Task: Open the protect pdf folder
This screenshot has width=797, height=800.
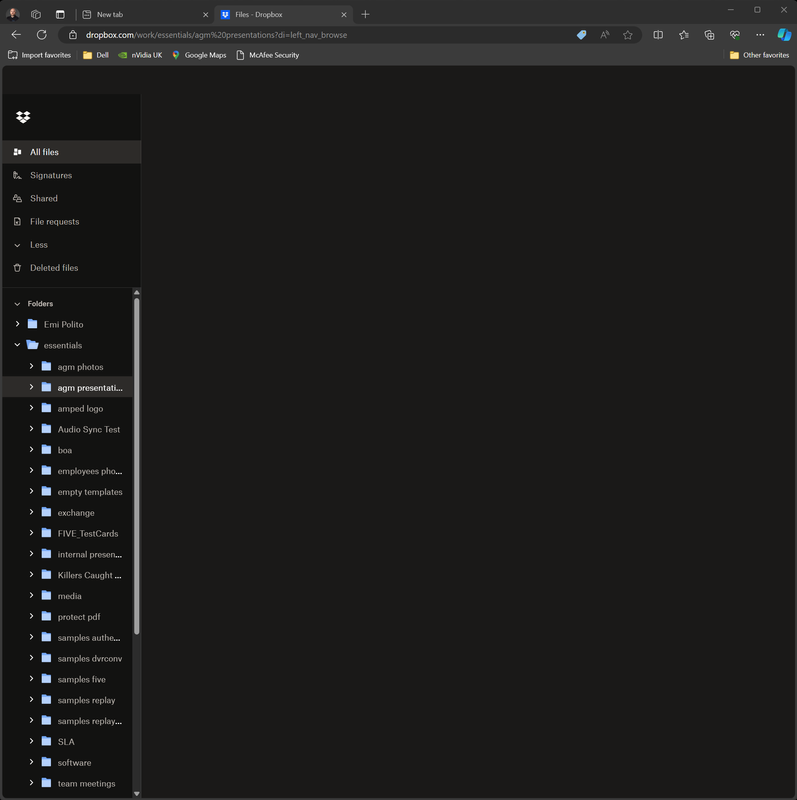Action: (79, 617)
